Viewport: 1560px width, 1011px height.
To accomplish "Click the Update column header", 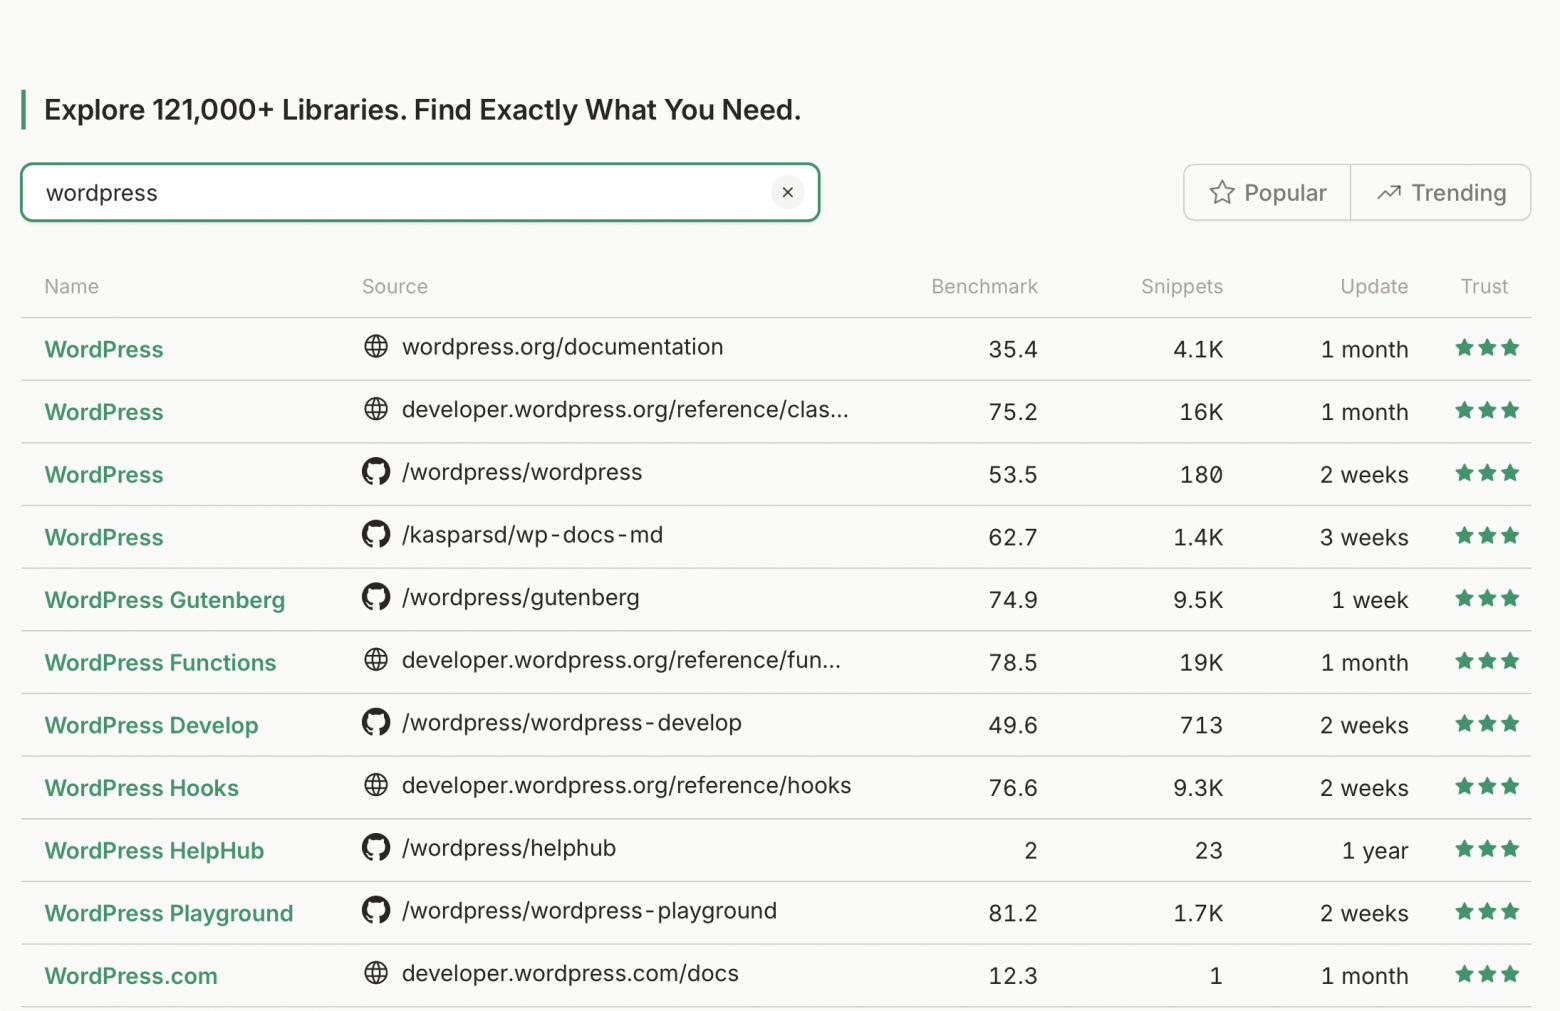I will pyautogui.click(x=1374, y=287).
